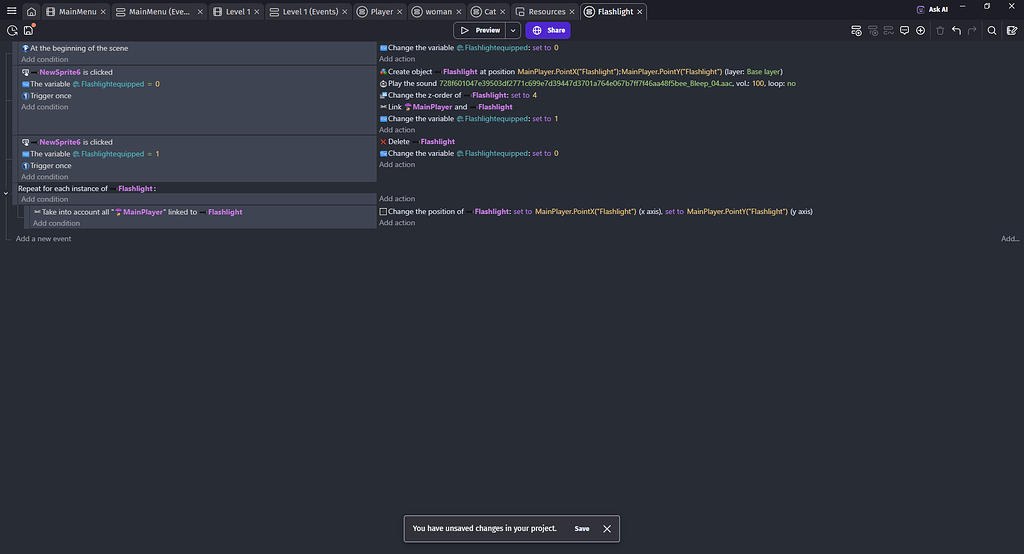This screenshot has height=554, width=1024.
Task: Click Add action under Change position action
Action: tap(397, 223)
